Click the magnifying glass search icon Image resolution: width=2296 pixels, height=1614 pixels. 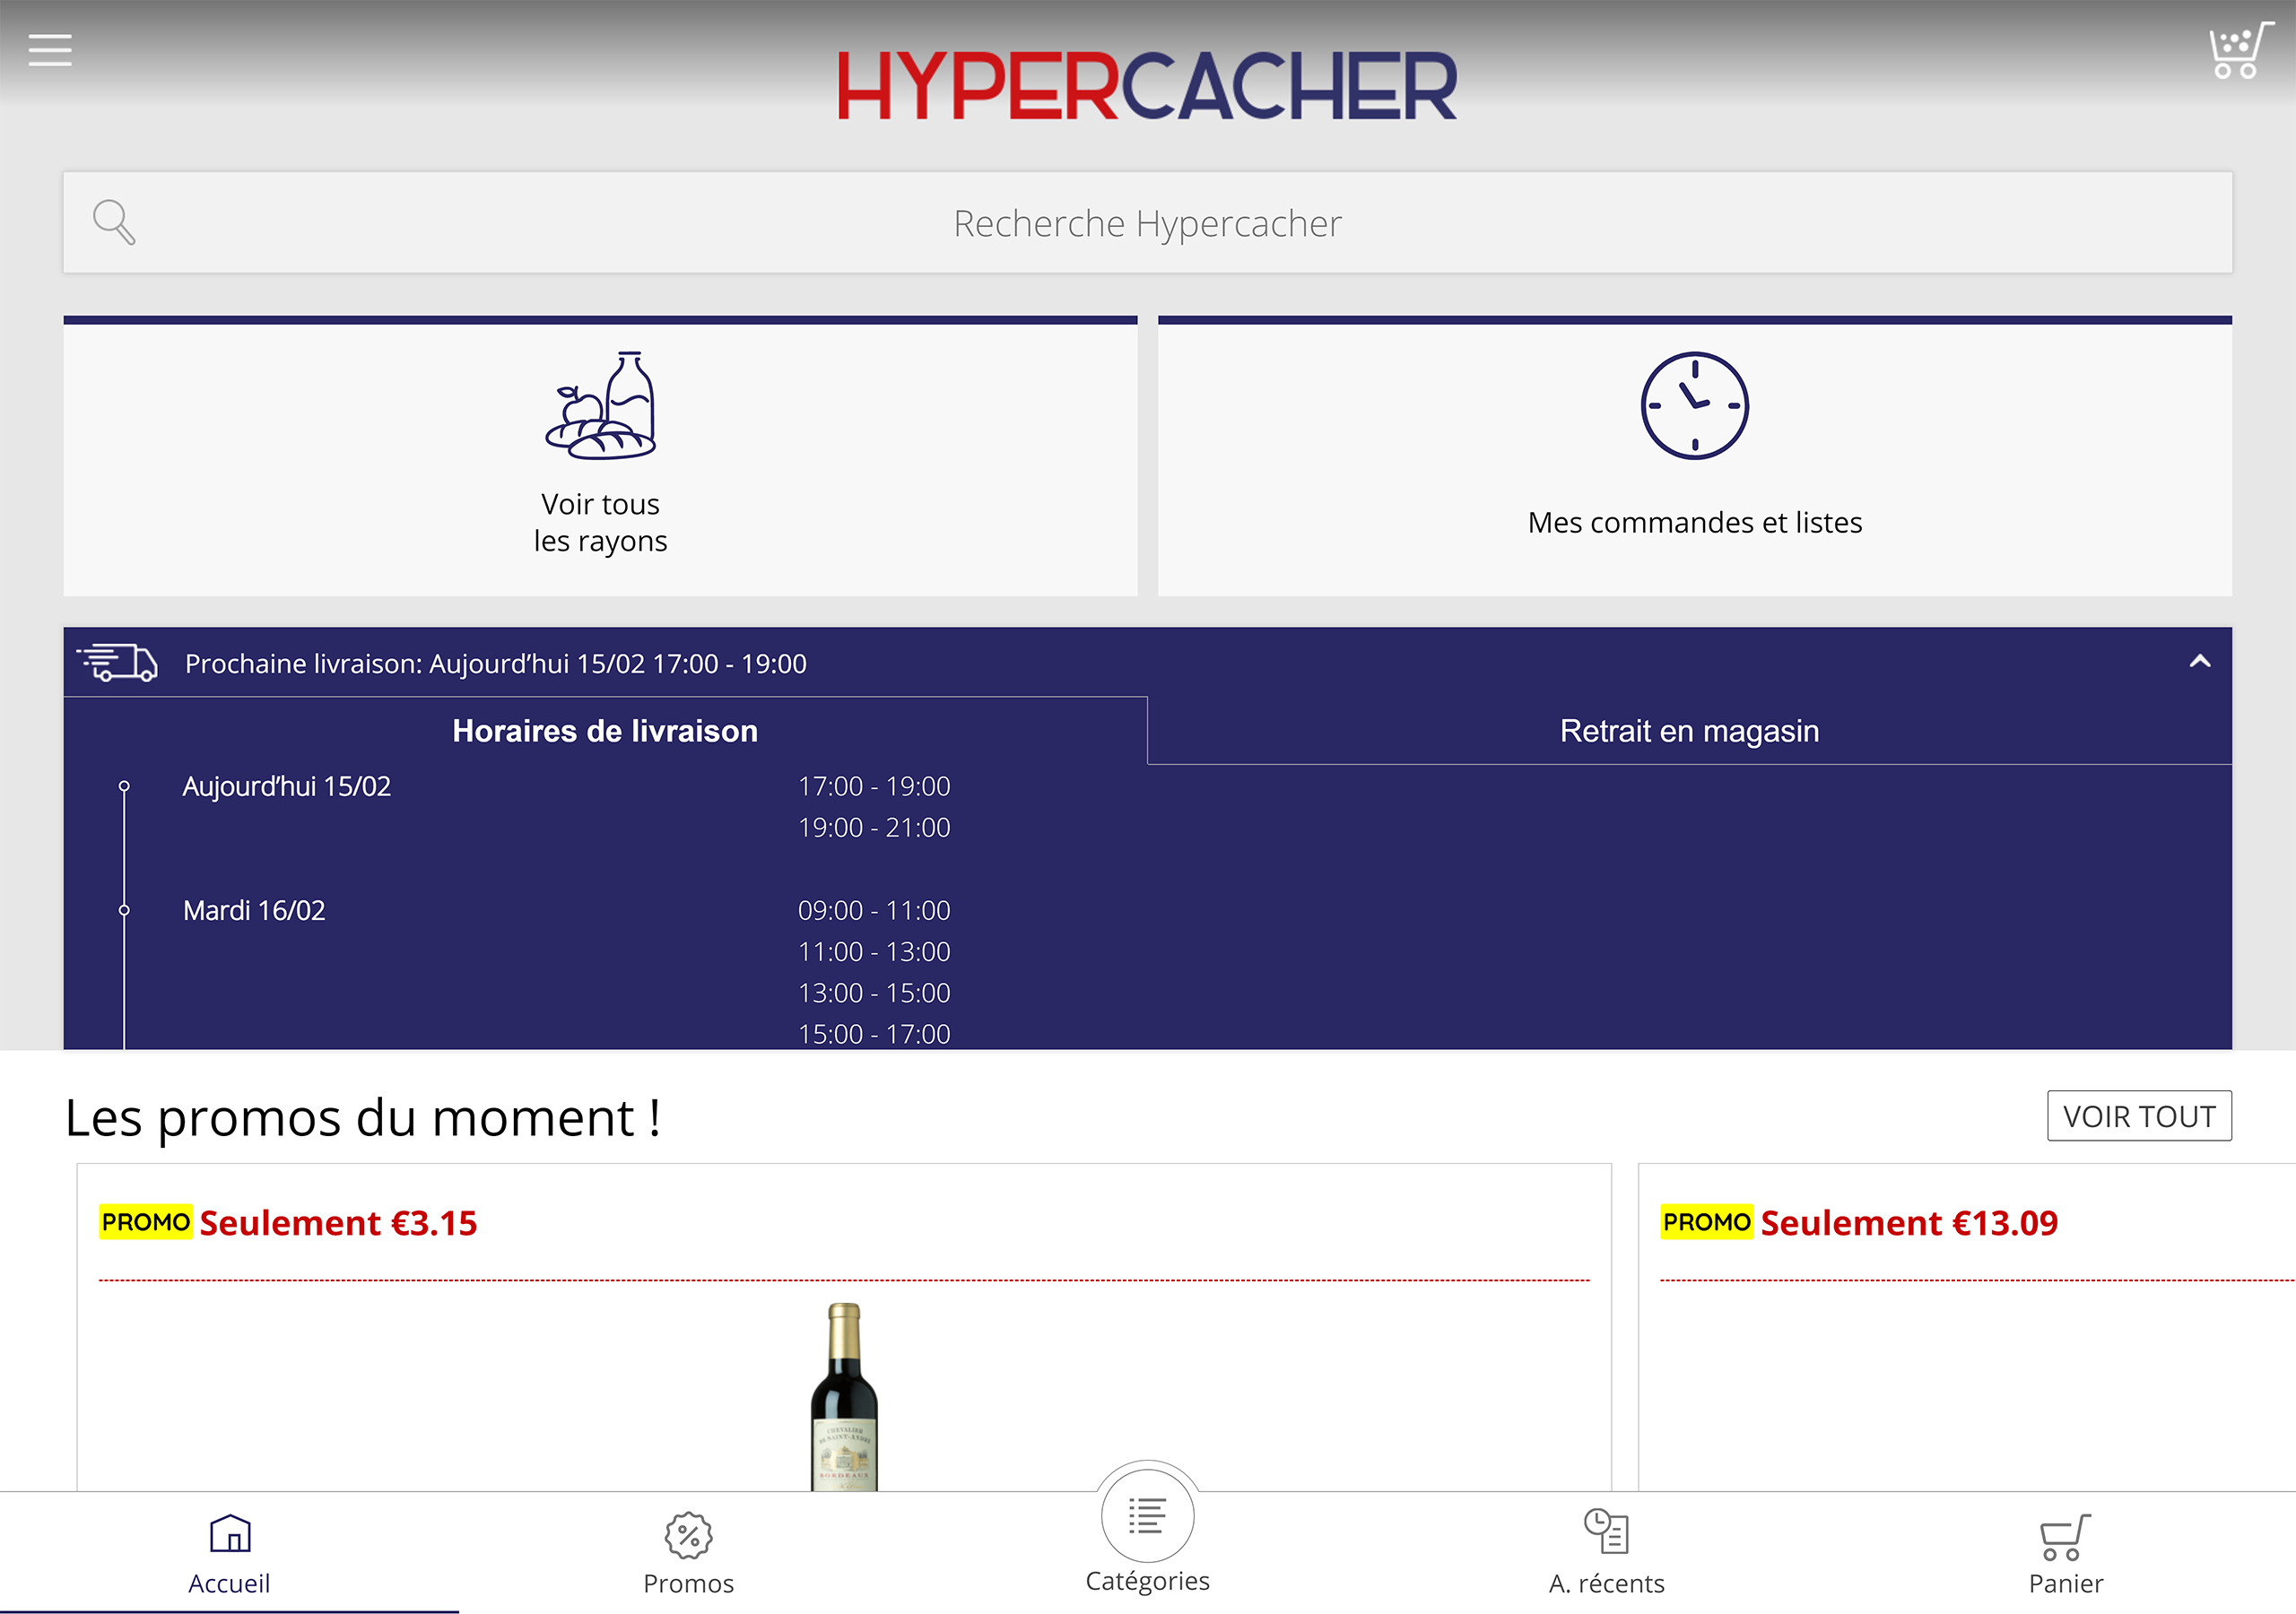(114, 222)
